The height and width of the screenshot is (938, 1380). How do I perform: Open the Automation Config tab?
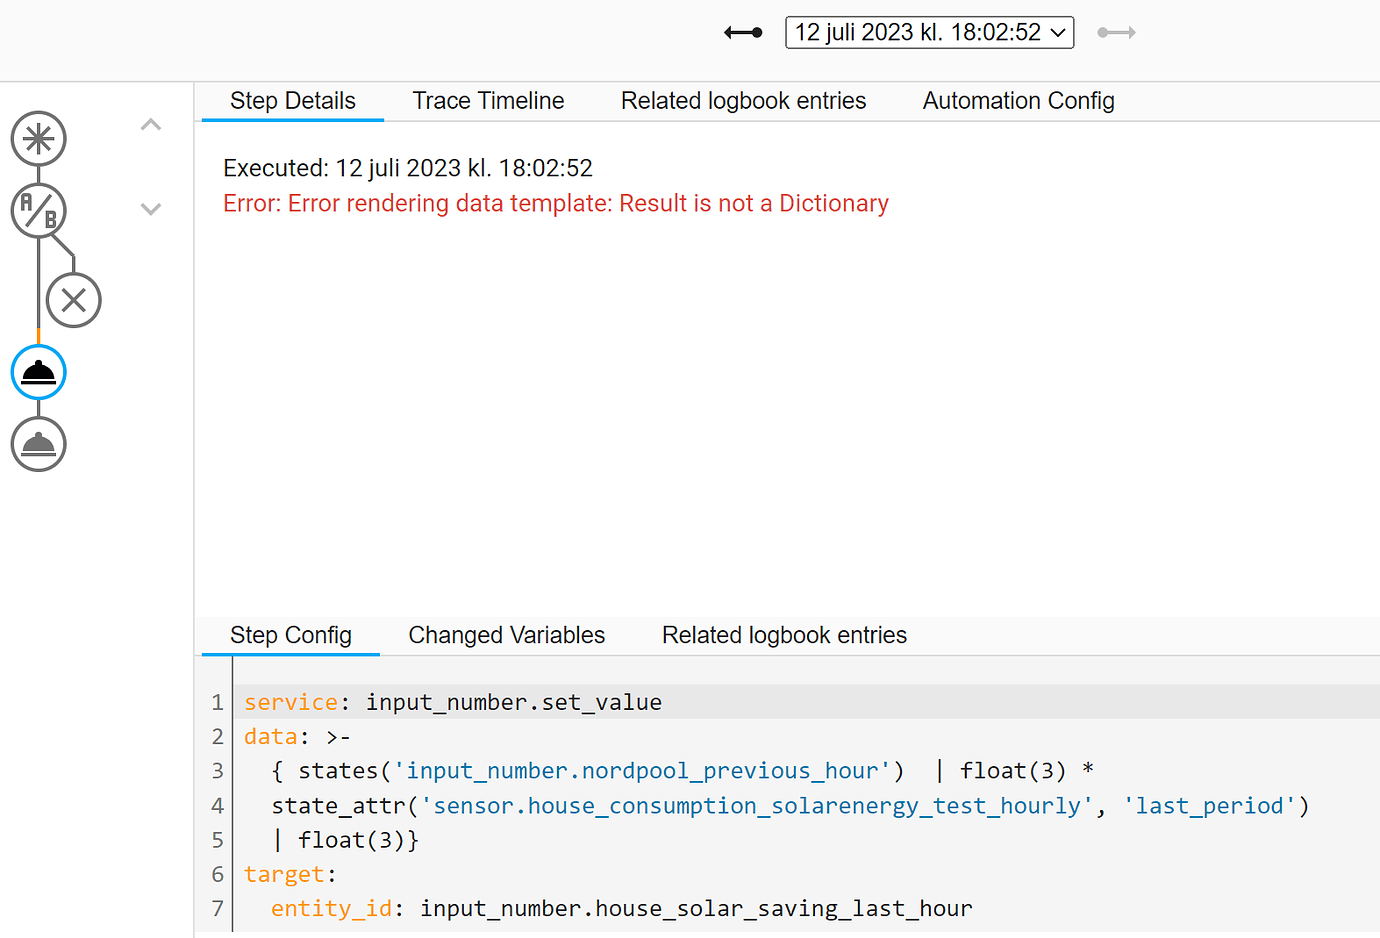(1018, 101)
